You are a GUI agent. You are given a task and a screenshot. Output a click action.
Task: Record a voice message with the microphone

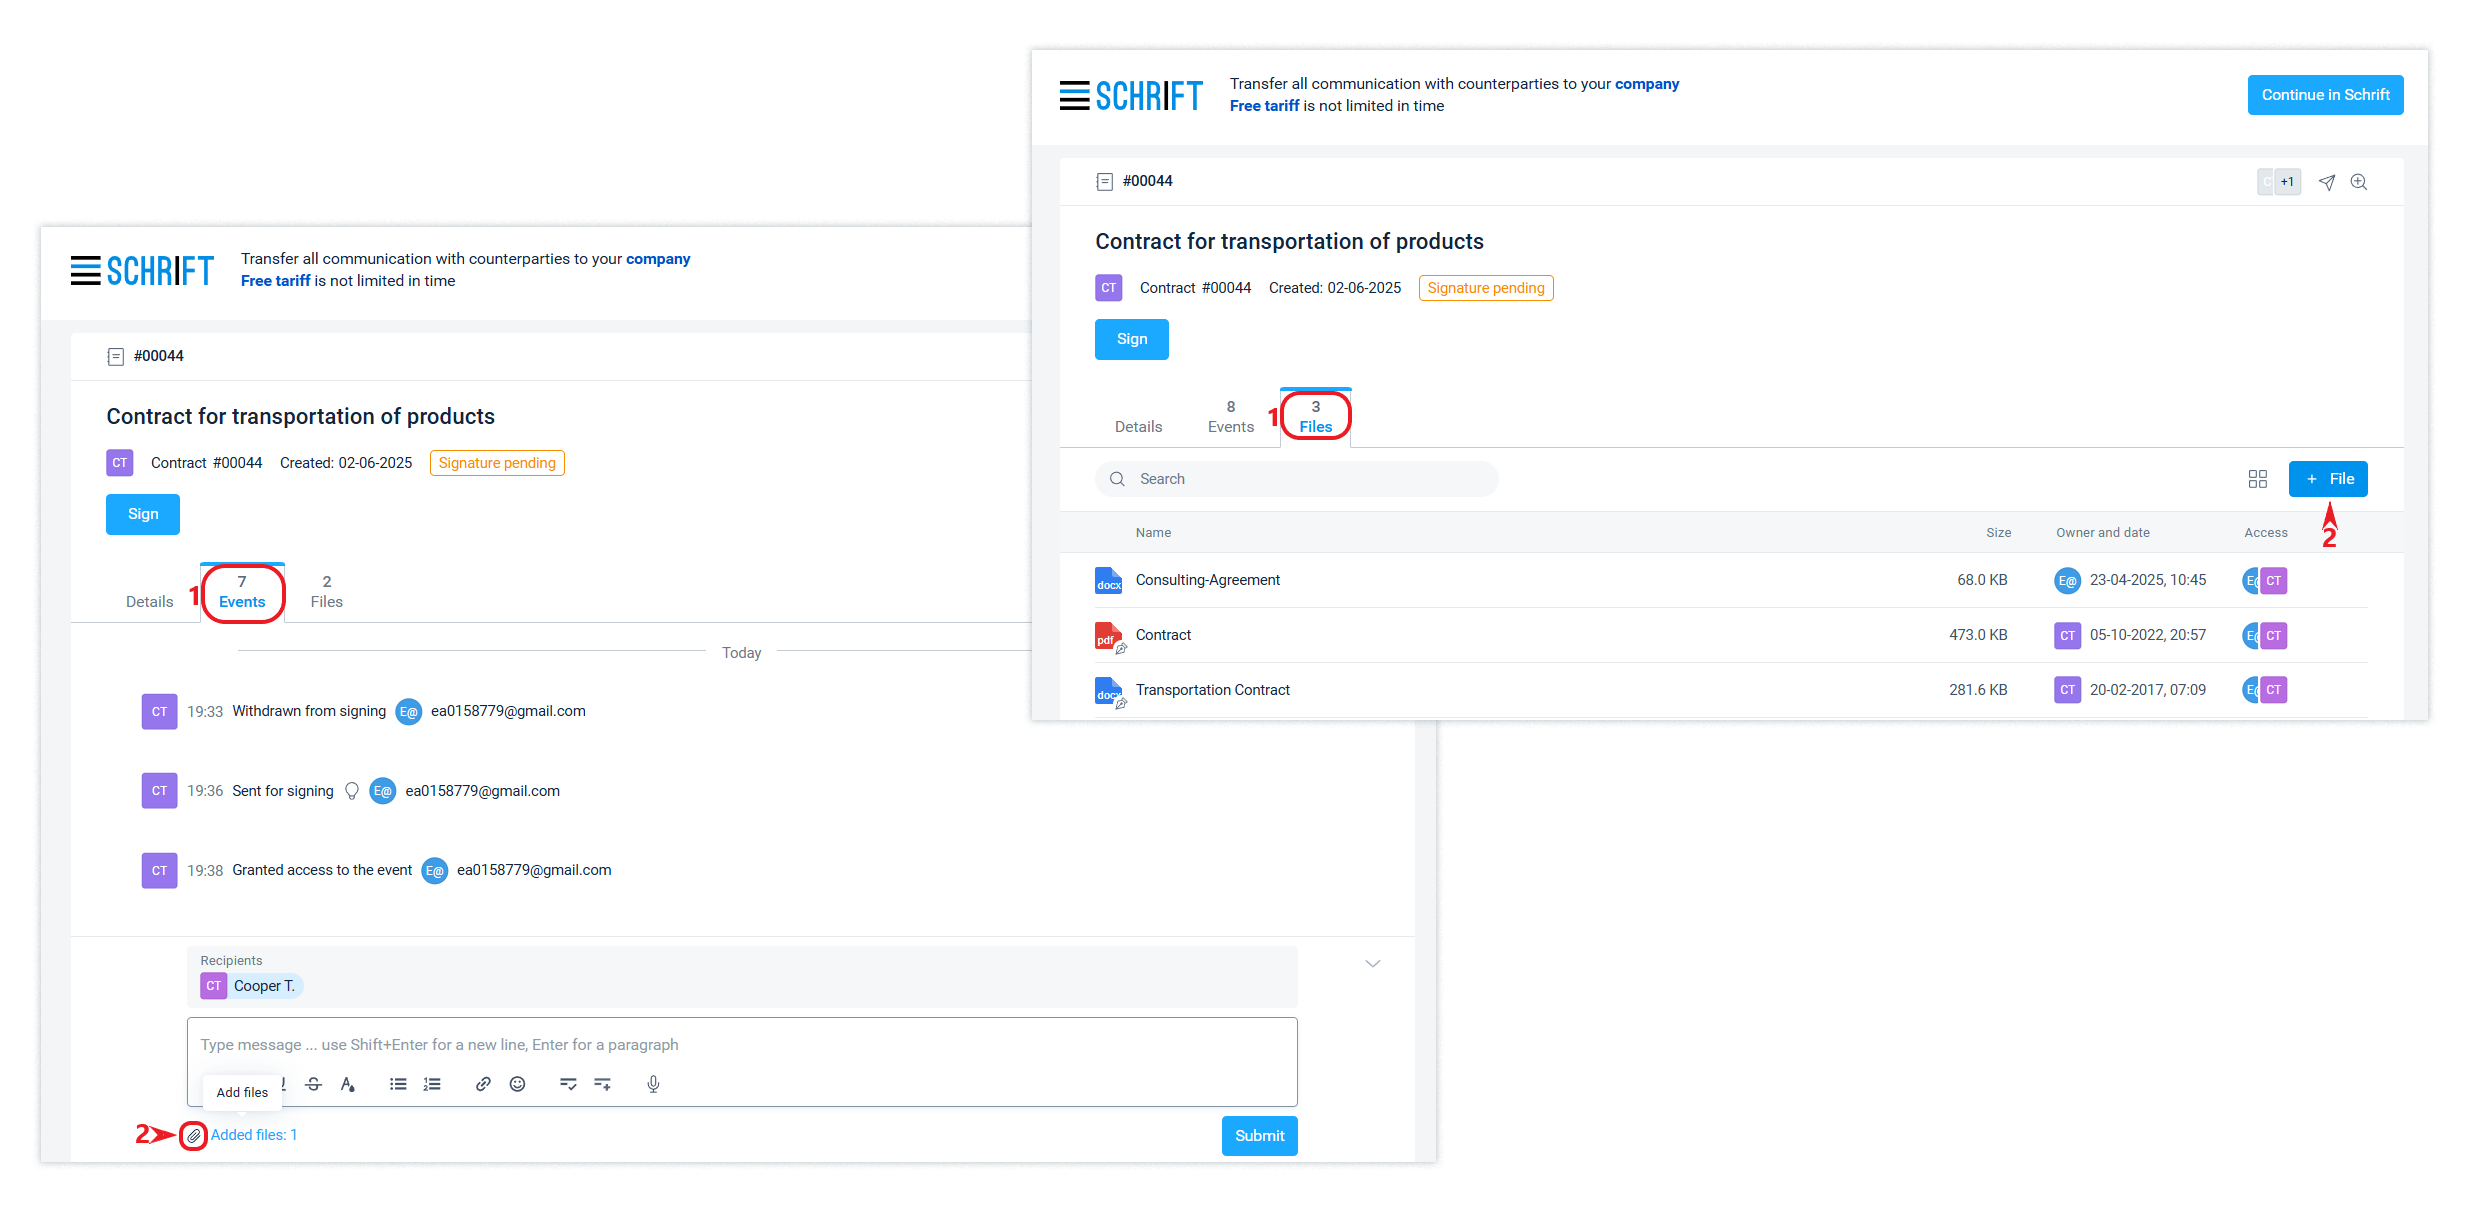tap(653, 1084)
